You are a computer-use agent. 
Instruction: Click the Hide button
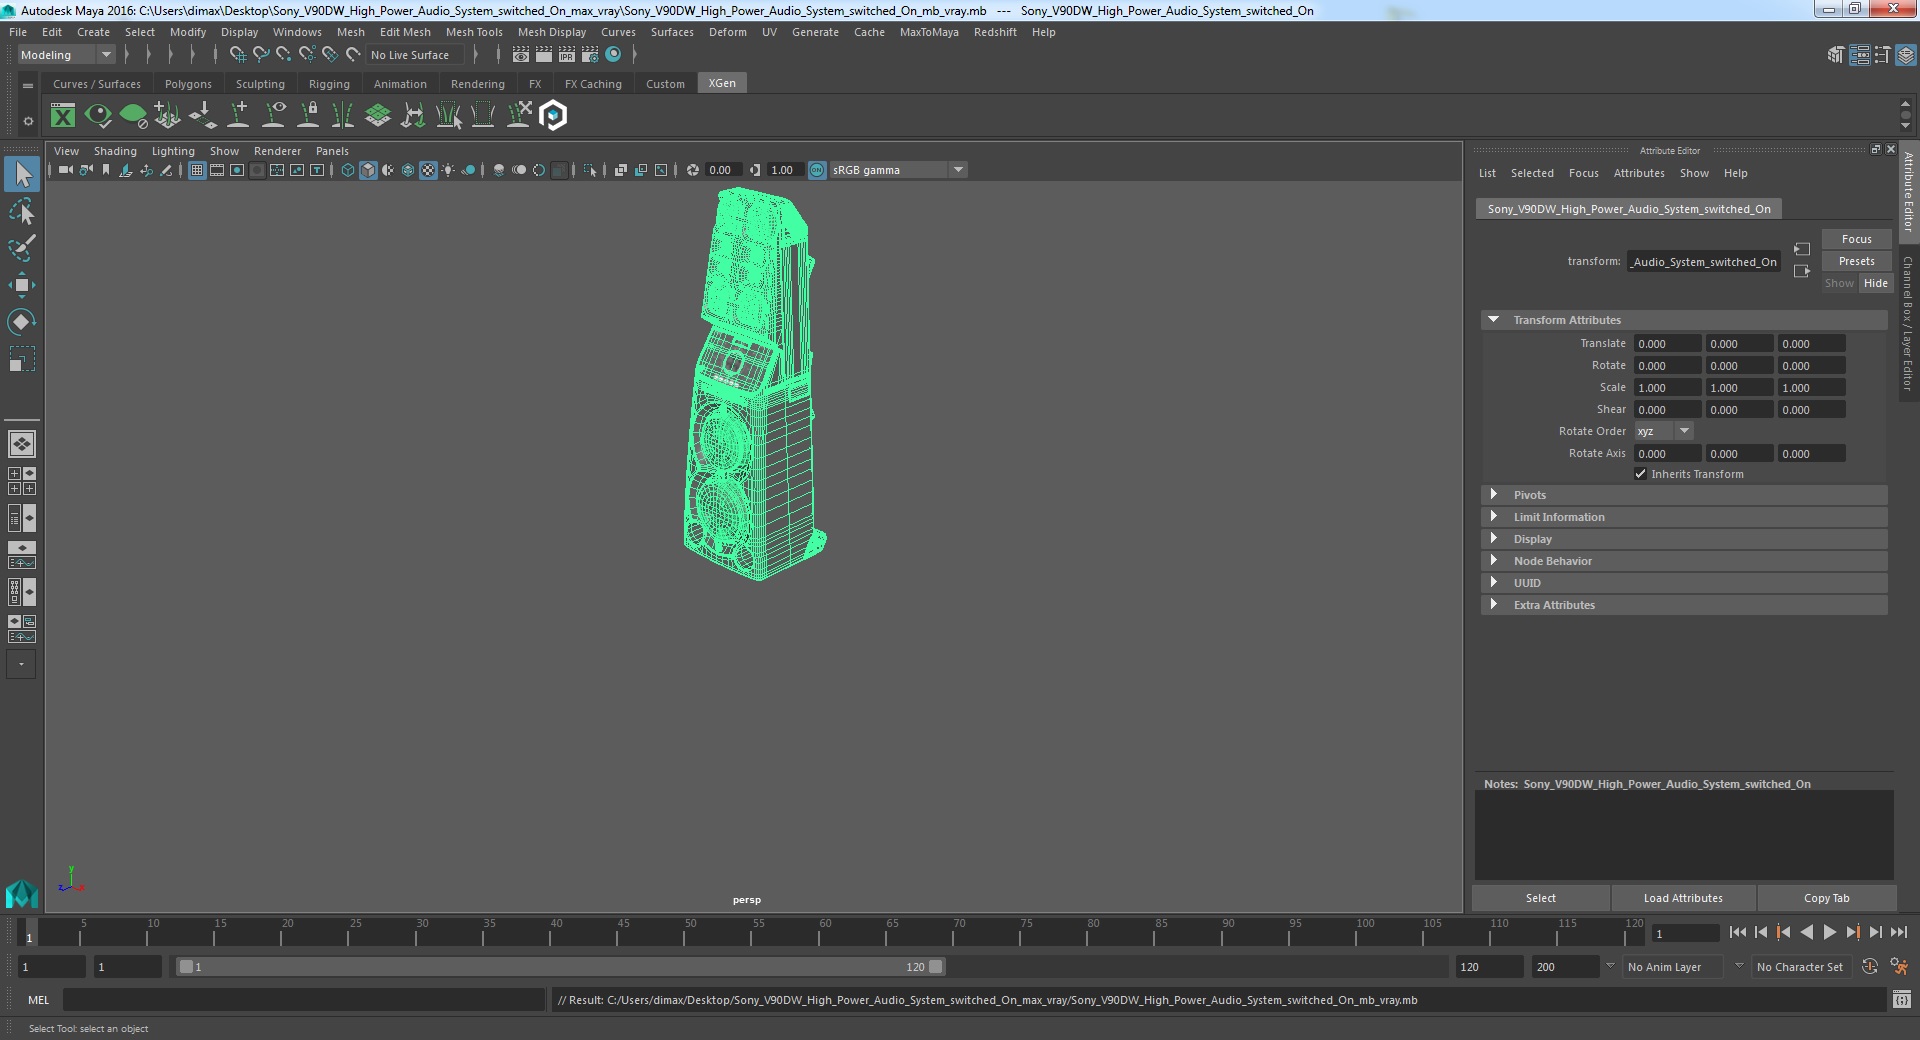click(x=1875, y=283)
